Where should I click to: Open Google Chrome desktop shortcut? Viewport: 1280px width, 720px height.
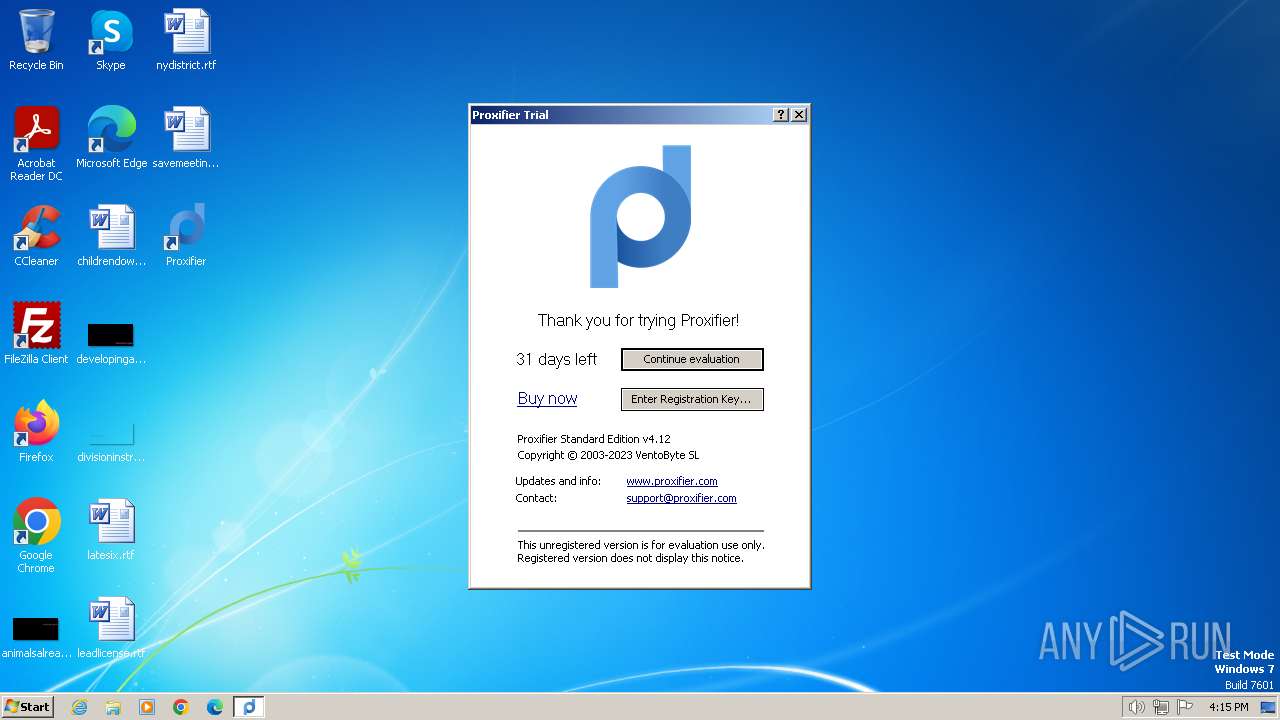(x=36, y=536)
